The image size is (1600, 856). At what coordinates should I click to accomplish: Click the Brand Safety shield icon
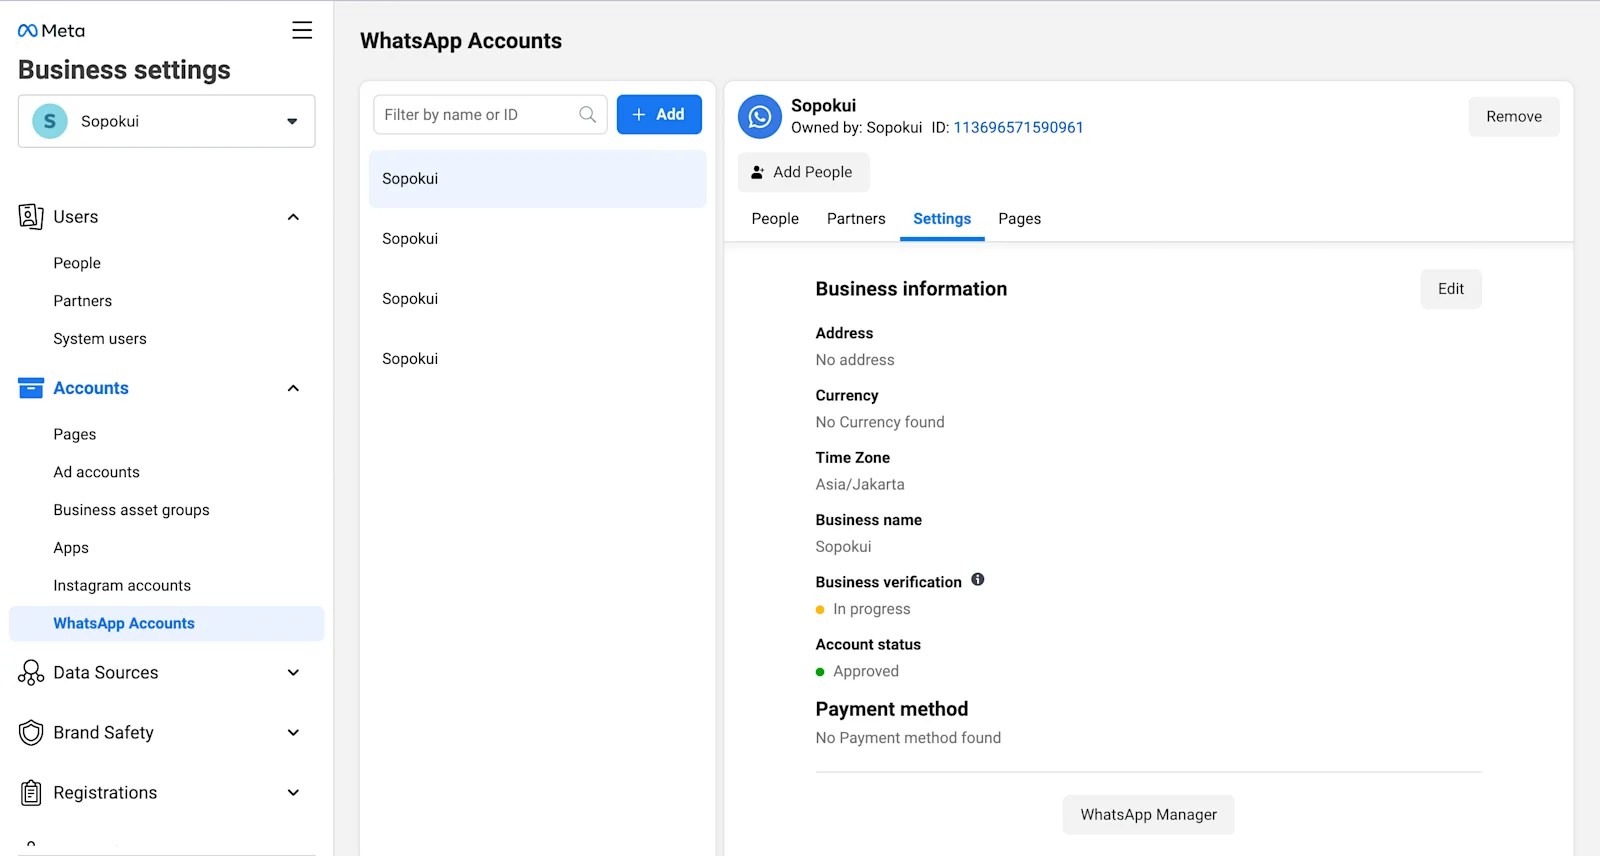31,733
